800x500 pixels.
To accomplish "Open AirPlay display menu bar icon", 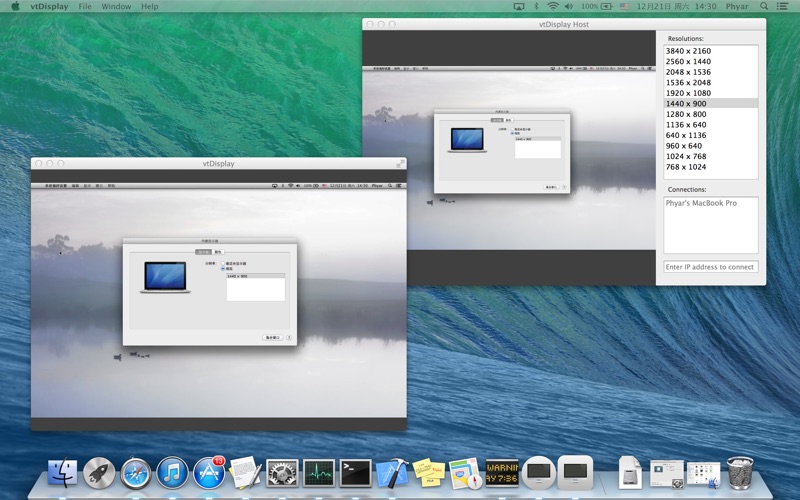I will pos(519,6).
